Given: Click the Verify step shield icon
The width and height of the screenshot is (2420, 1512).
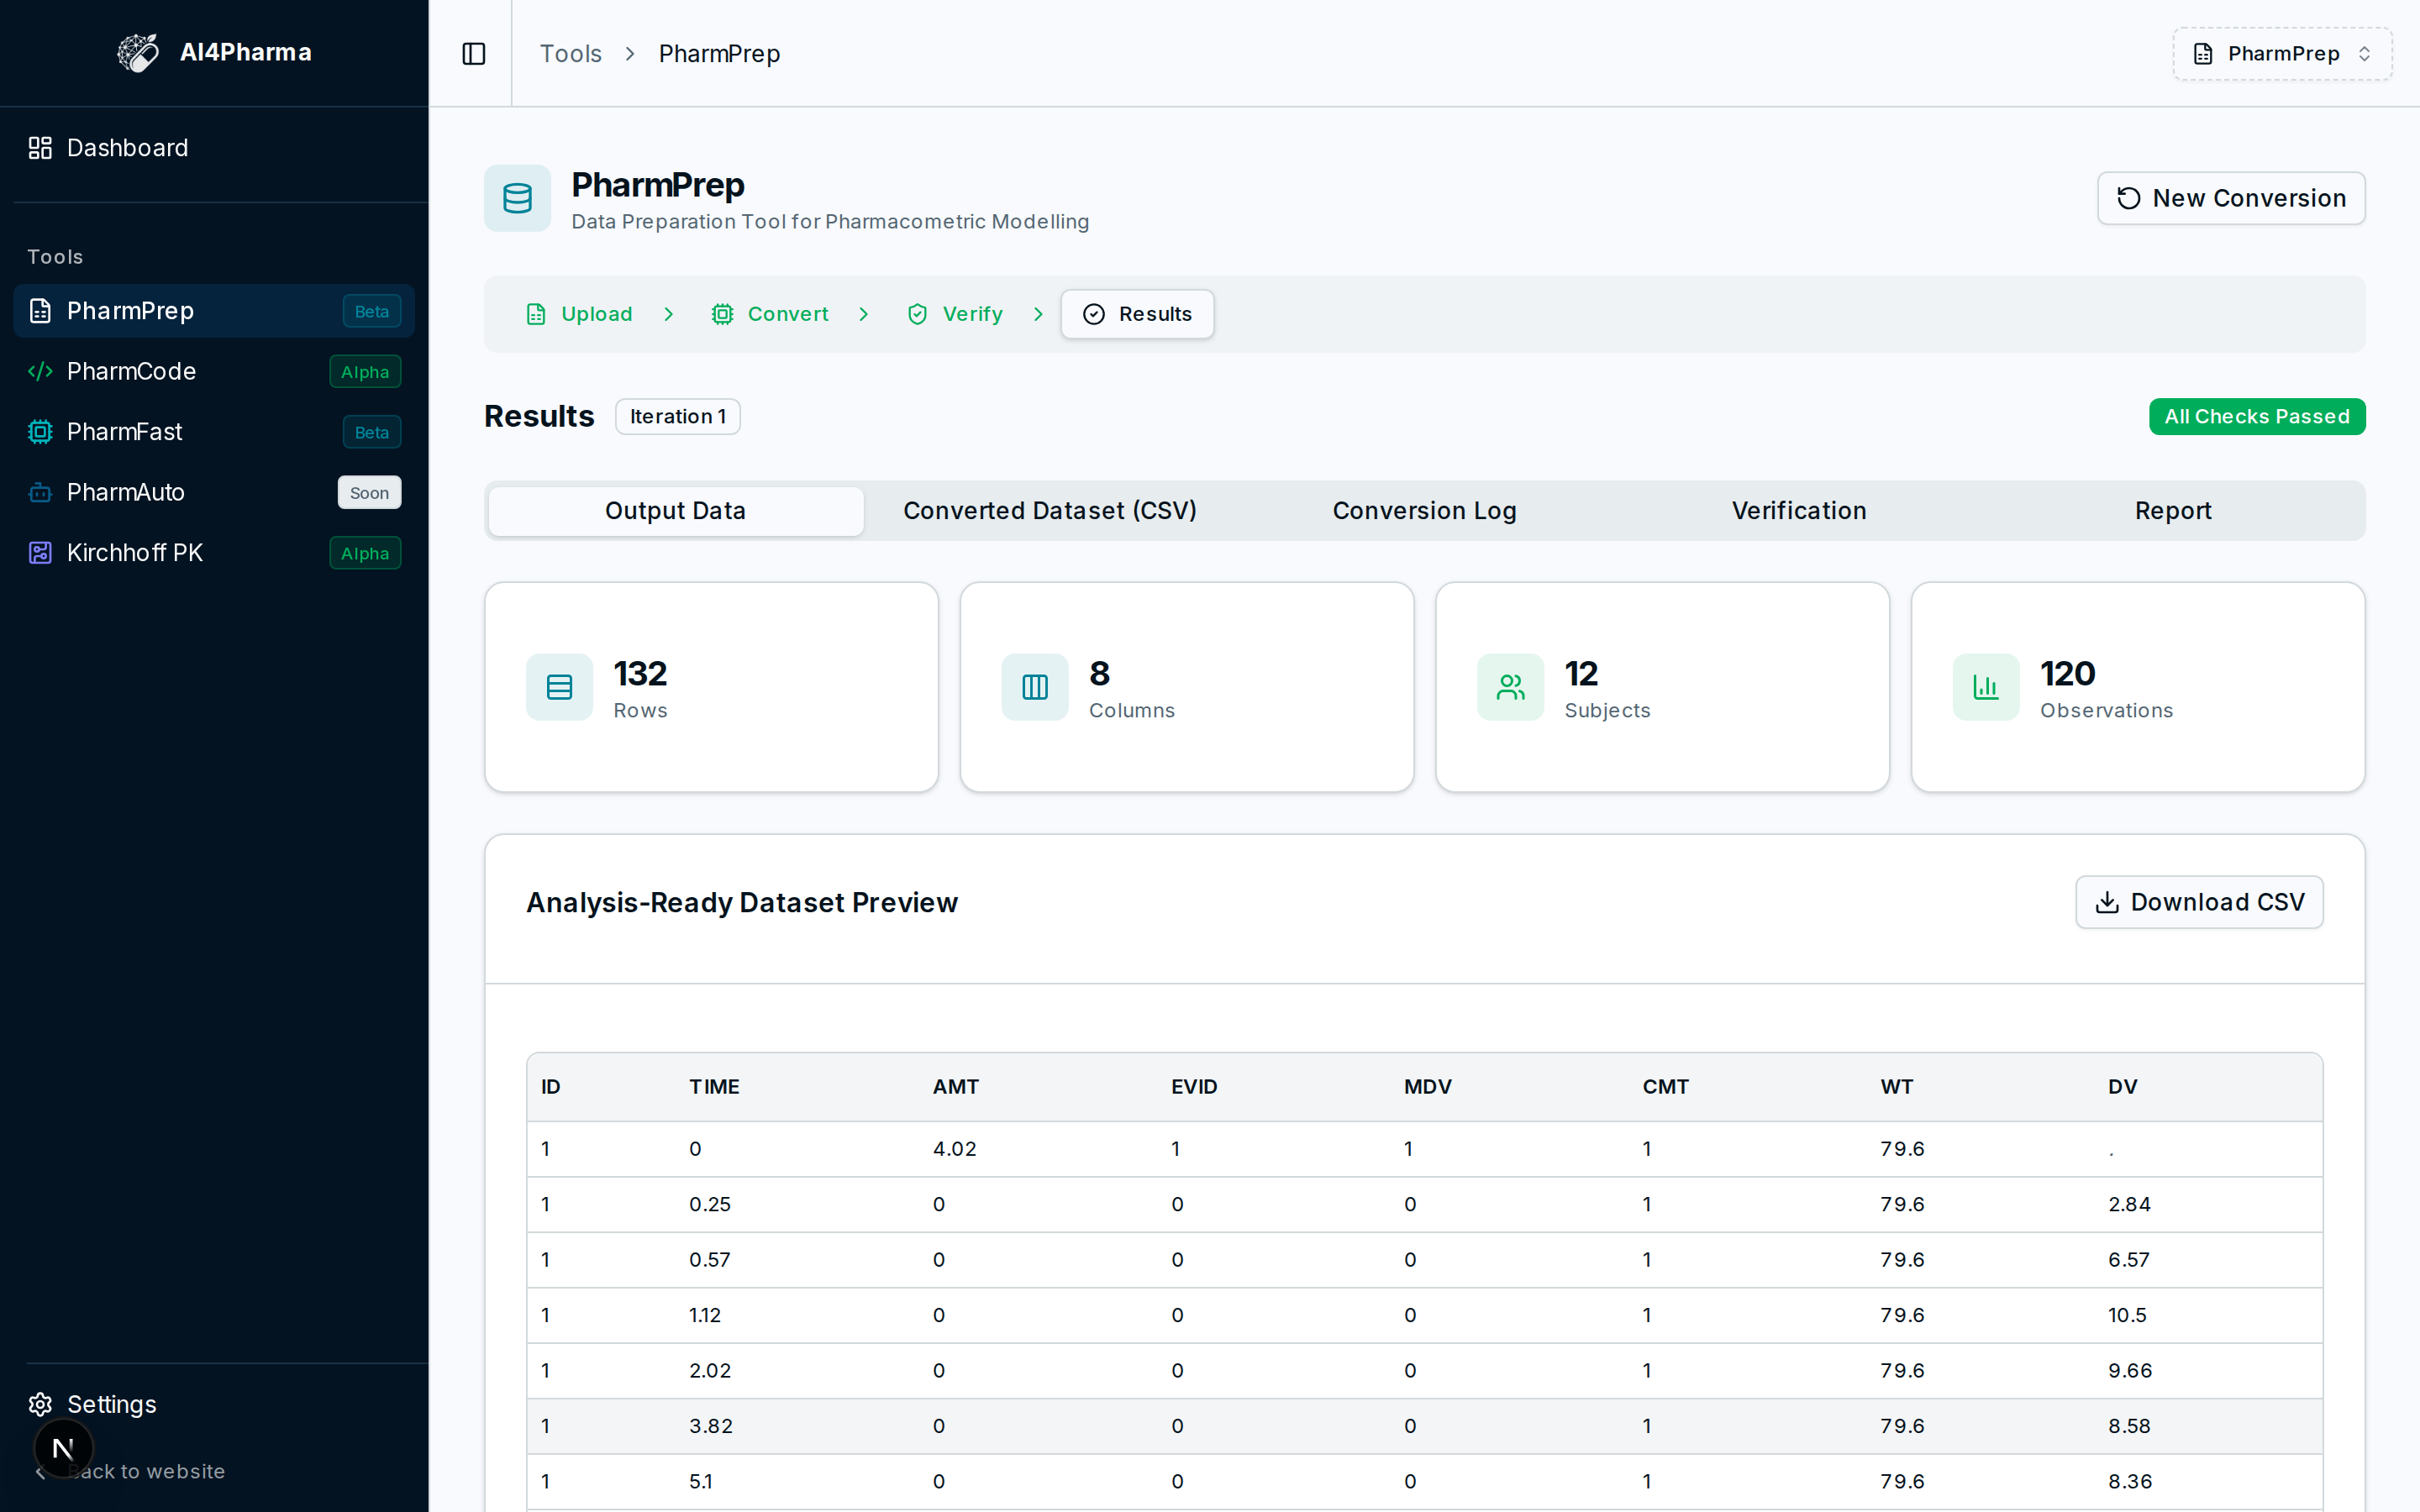Looking at the screenshot, I should [x=917, y=314].
